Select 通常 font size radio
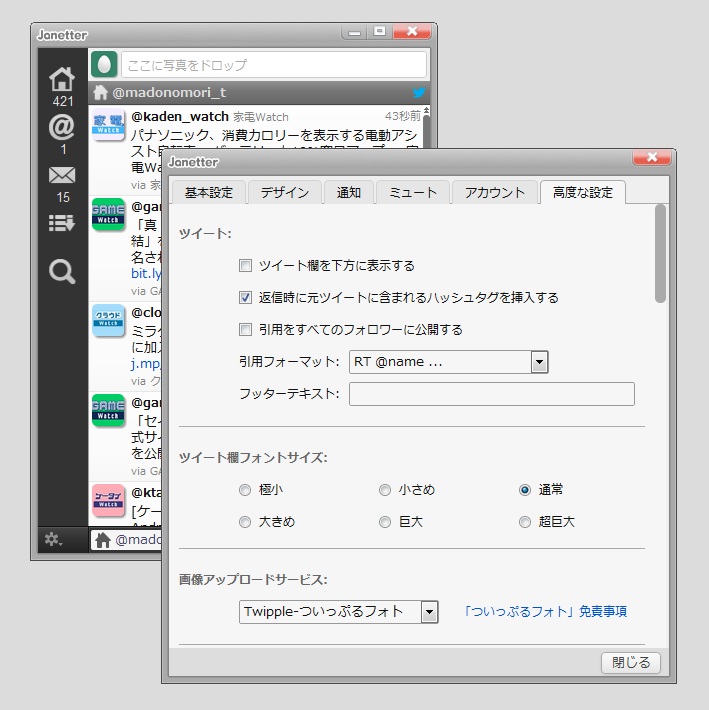The image size is (709, 710). 525,490
